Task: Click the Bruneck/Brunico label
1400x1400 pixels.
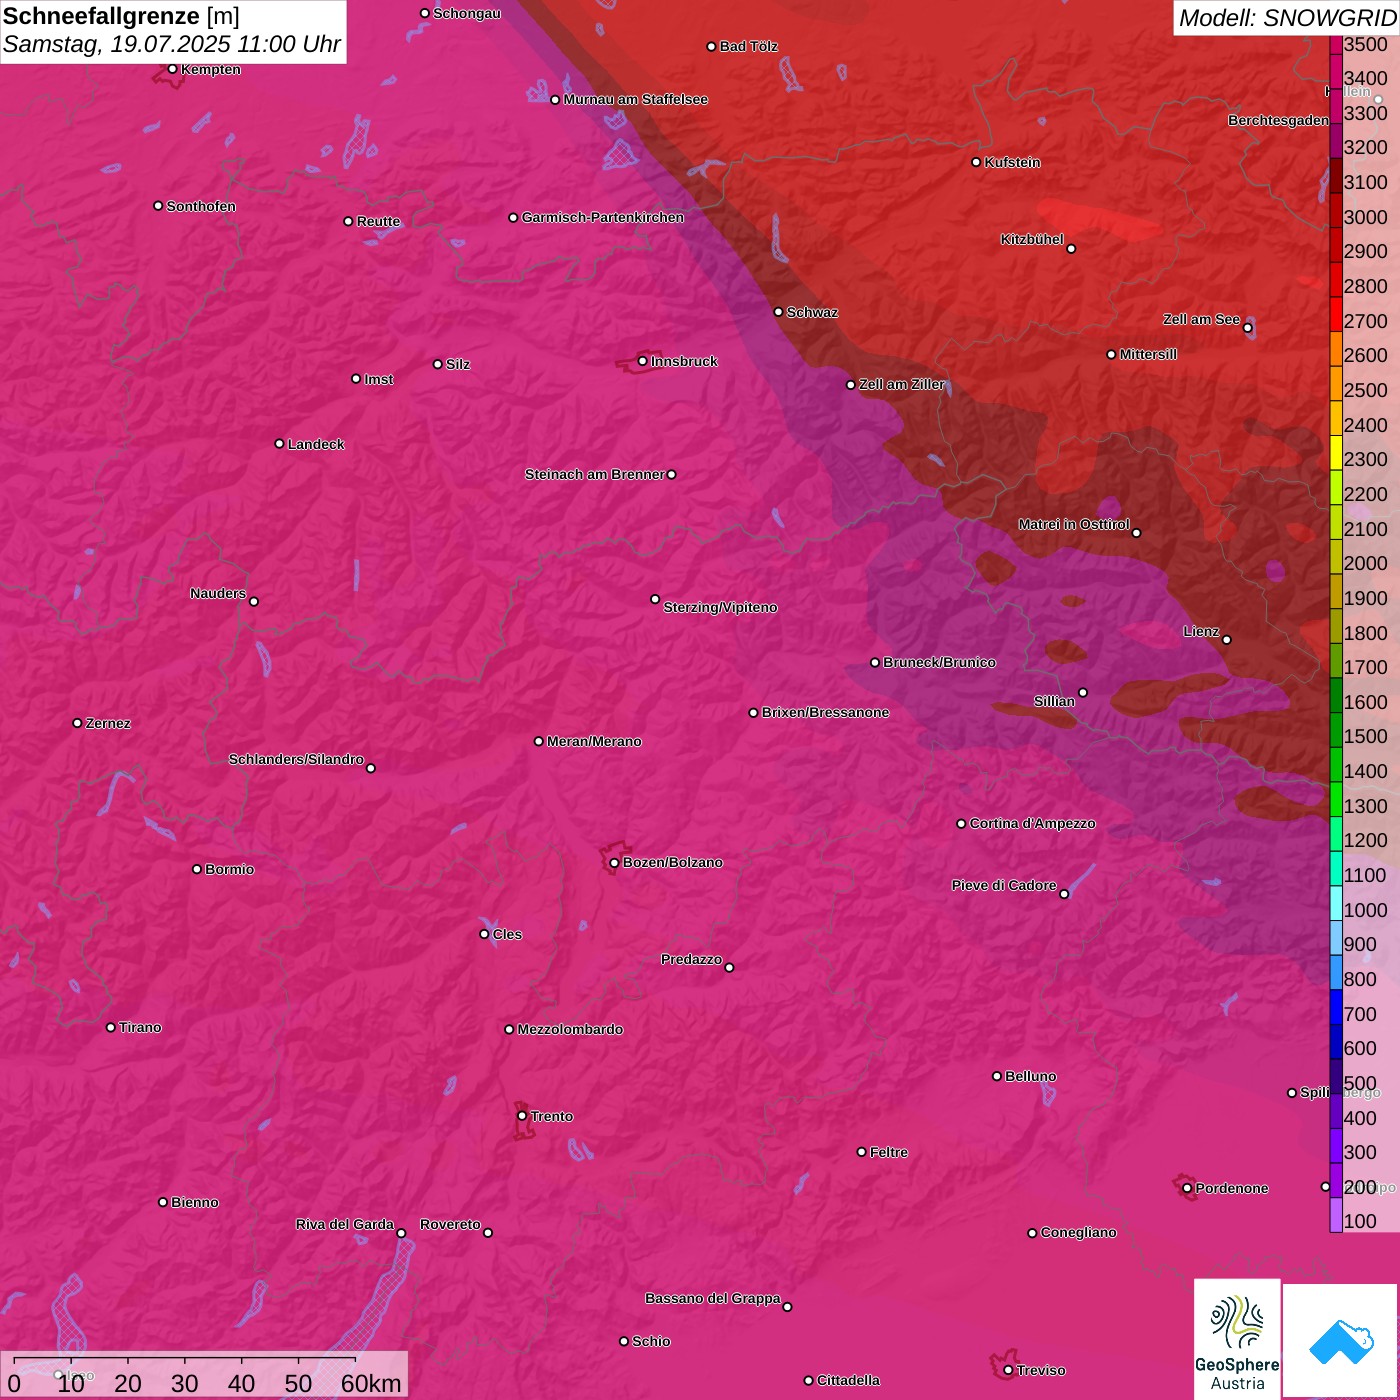Action: (939, 662)
